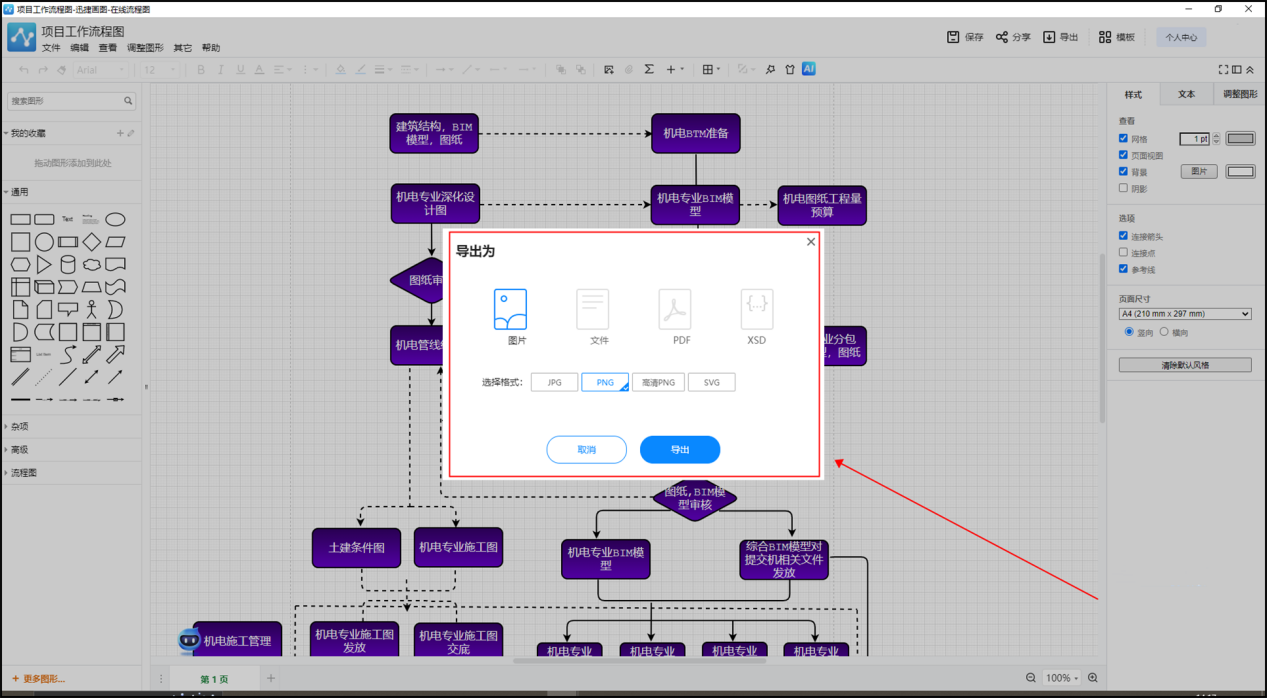Click the grid color swatch
1267x698 pixels.
pyautogui.click(x=1240, y=139)
